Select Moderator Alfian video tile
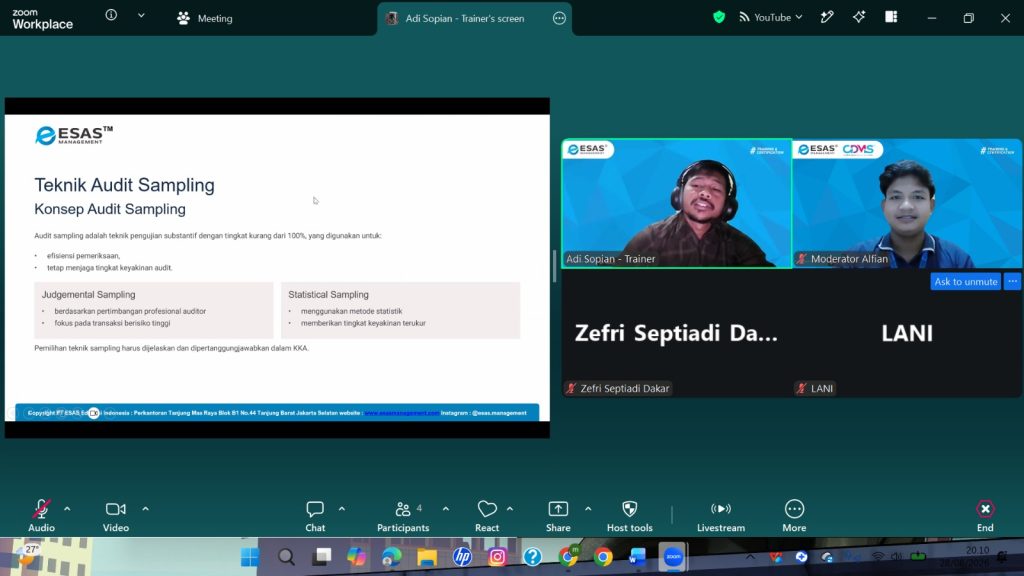Screen dimensions: 1024x576 907,203
